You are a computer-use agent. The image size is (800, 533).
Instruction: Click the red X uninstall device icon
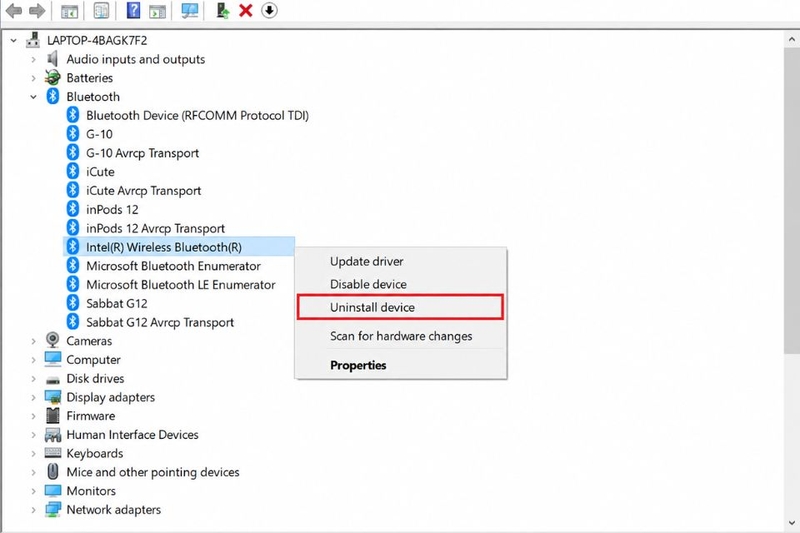pos(246,10)
